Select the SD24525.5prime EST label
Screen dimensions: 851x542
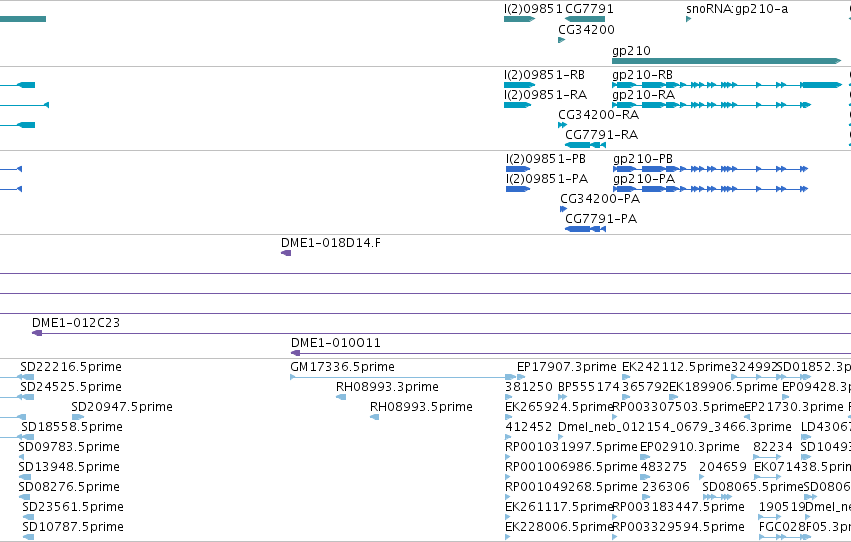pyautogui.click(x=71, y=387)
